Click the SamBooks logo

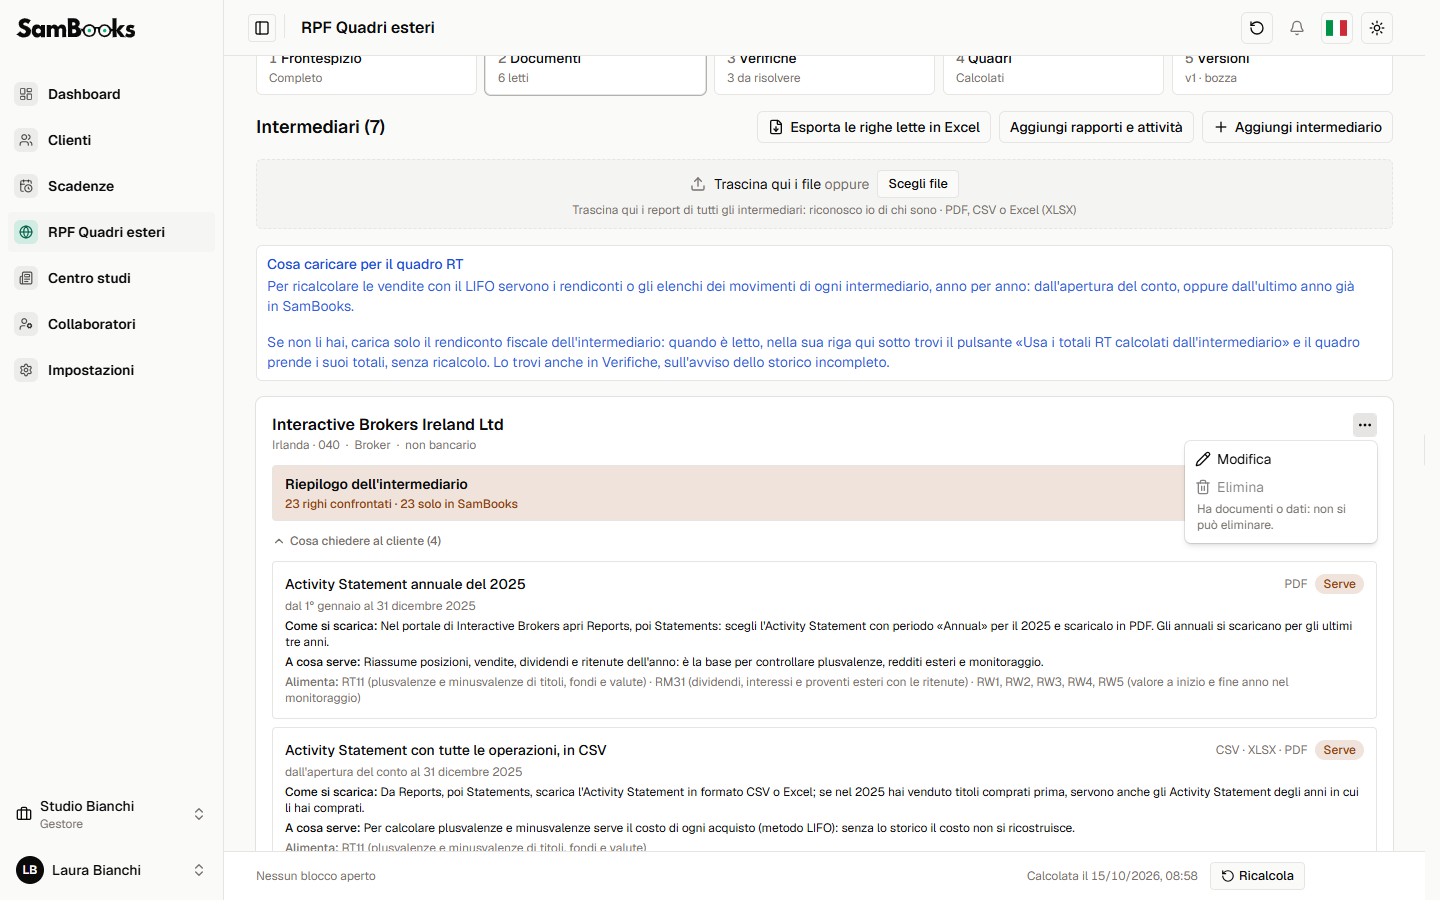click(76, 28)
